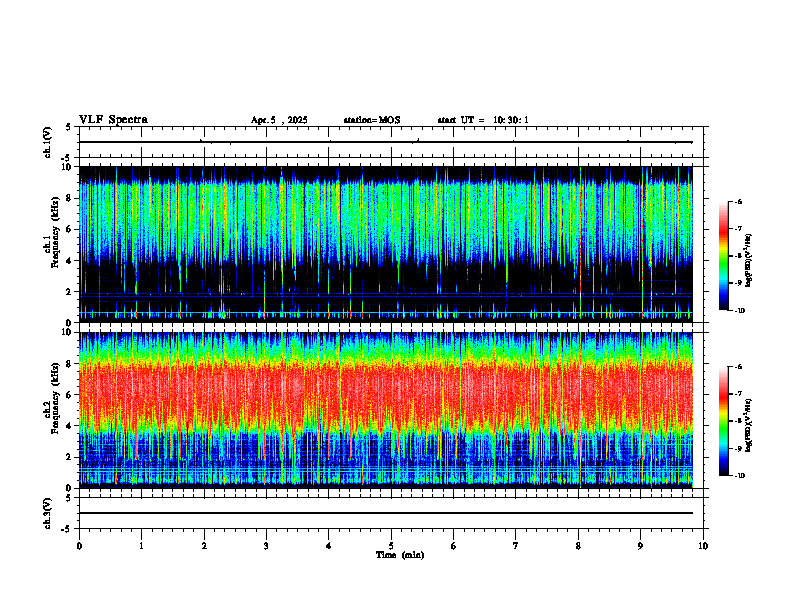Click the 'ch.1(V)' axis label
This screenshot has width=792, height=612.
pos(48,142)
